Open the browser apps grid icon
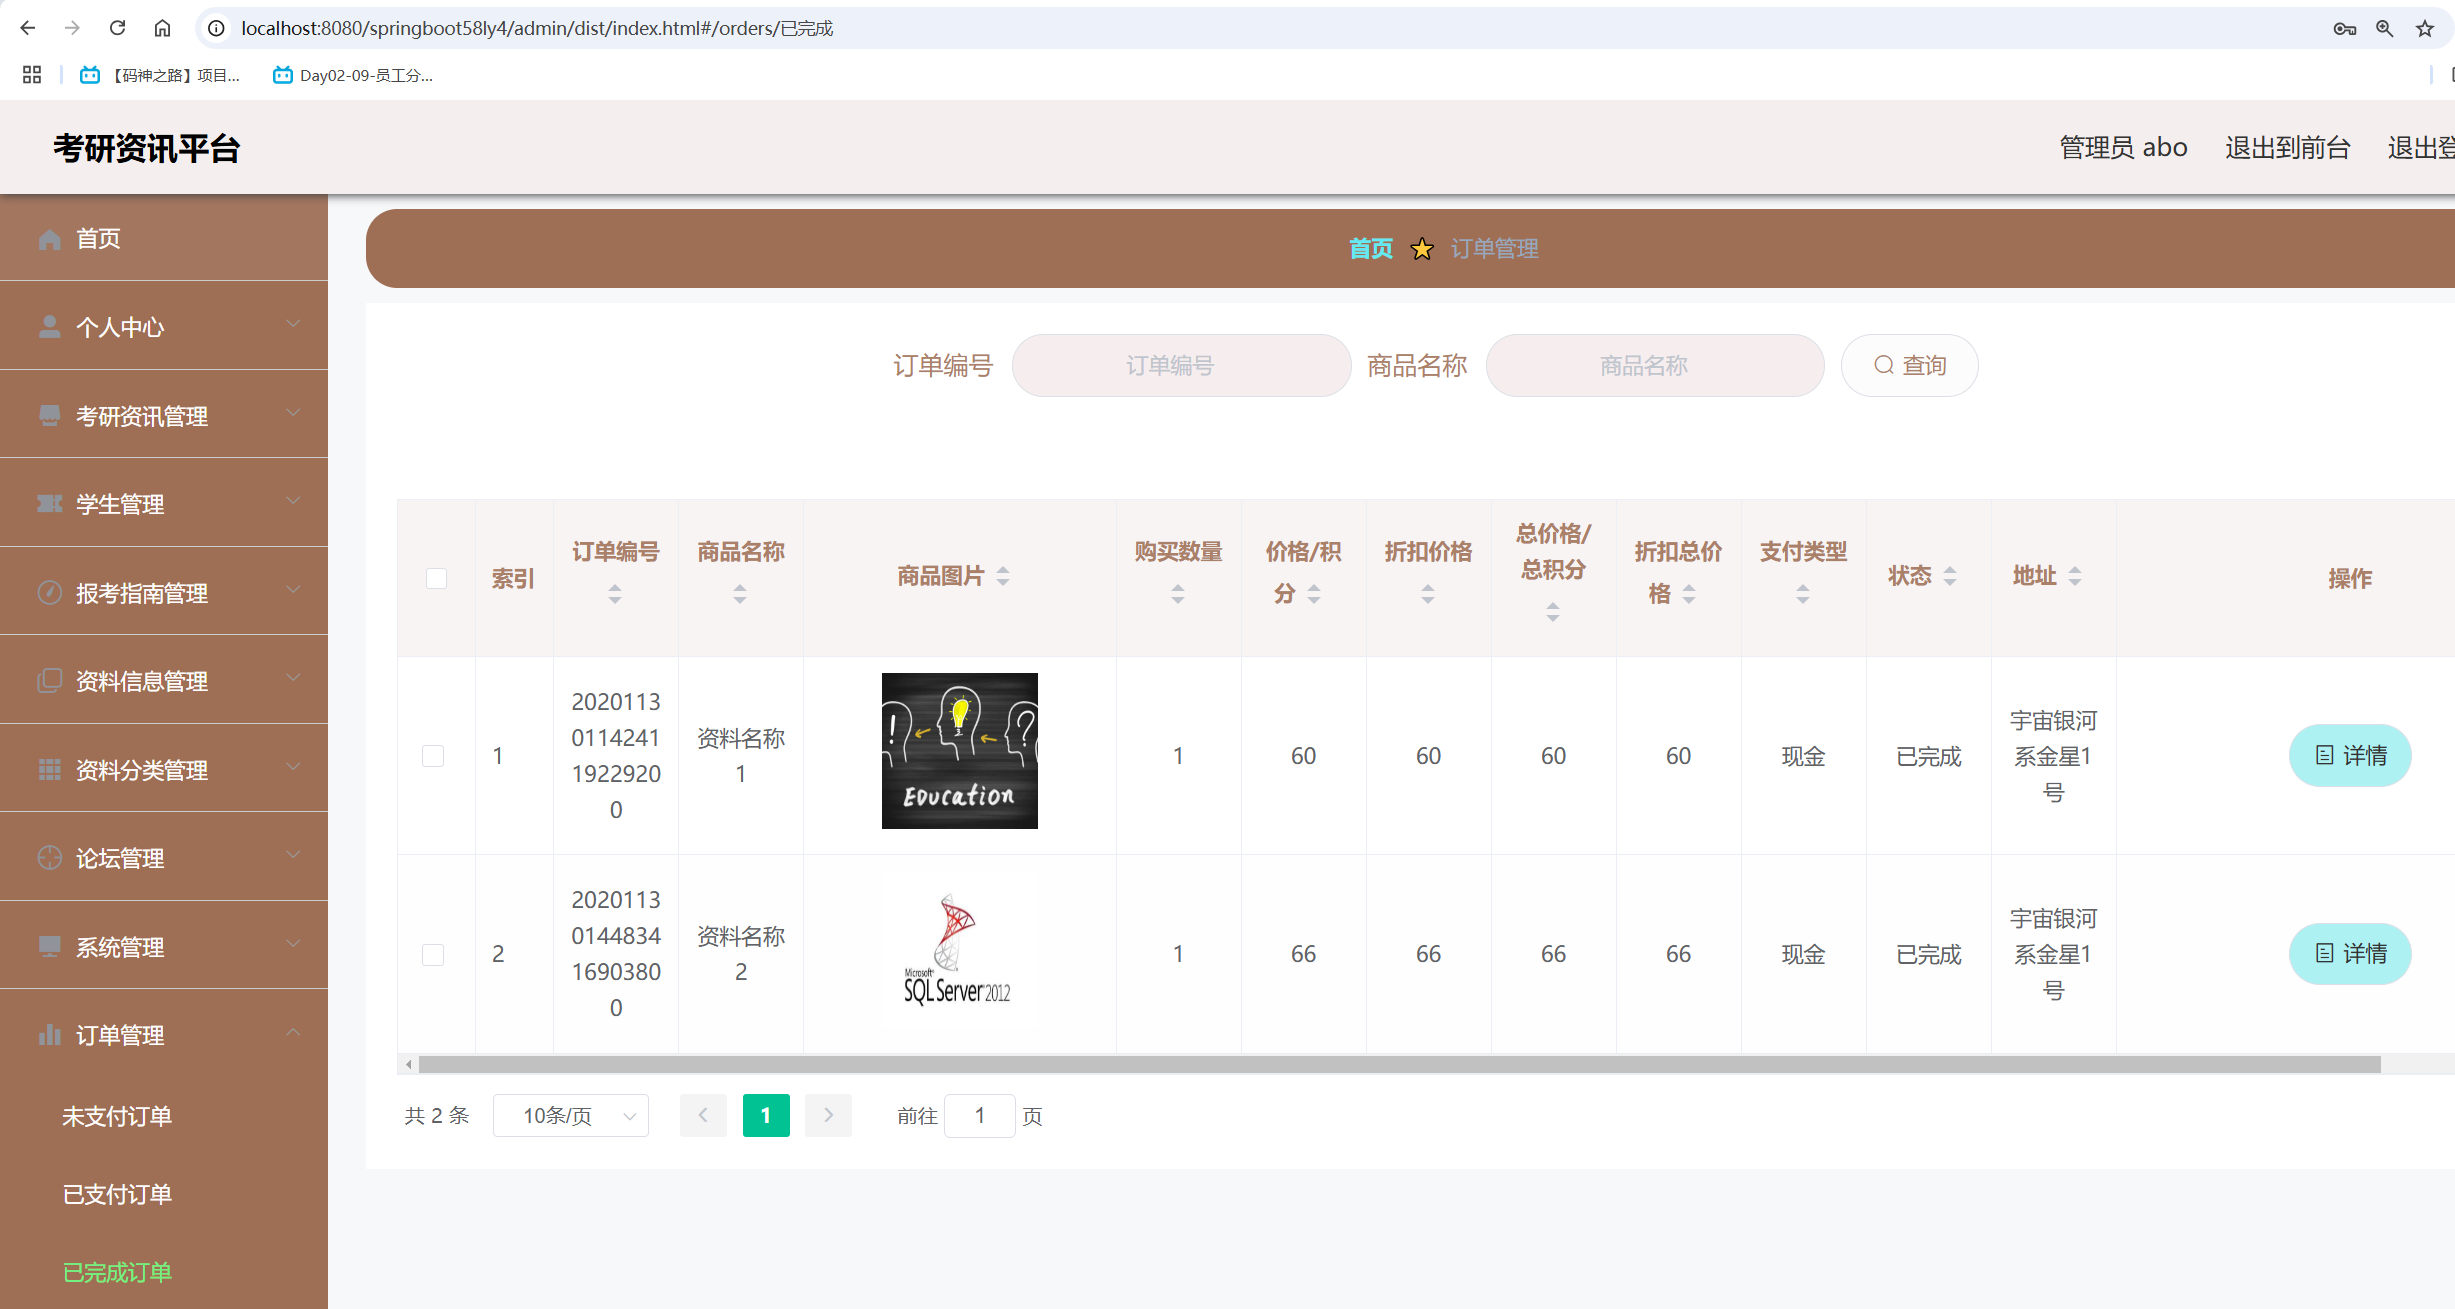Image resolution: width=2455 pixels, height=1309 pixels. point(32,75)
